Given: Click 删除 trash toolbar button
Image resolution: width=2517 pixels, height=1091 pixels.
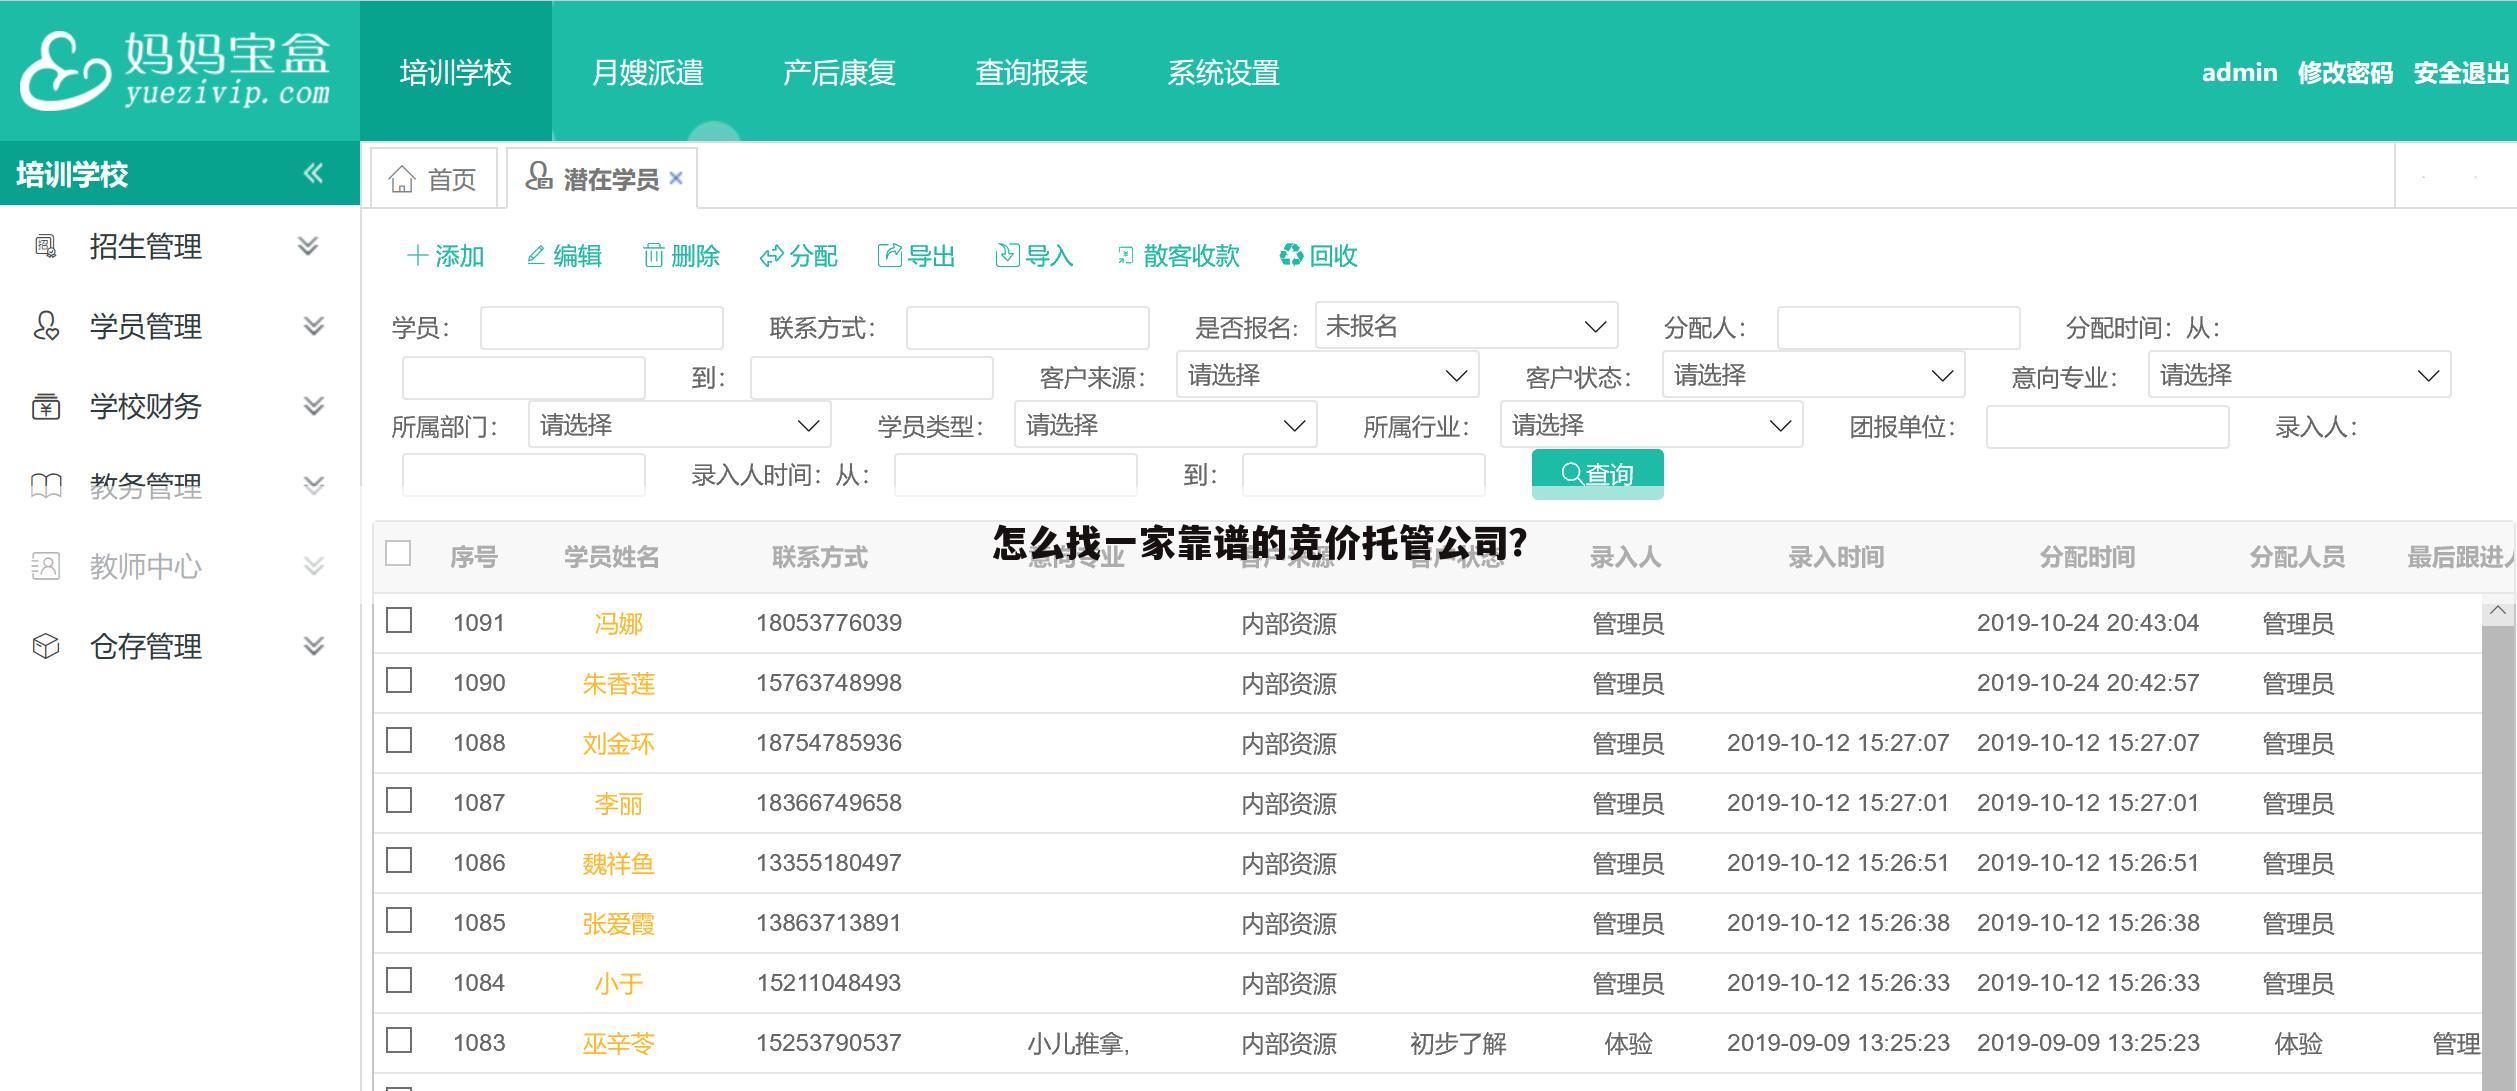Looking at the screenshot, I should pyautogui.click(x=681, y=256).
